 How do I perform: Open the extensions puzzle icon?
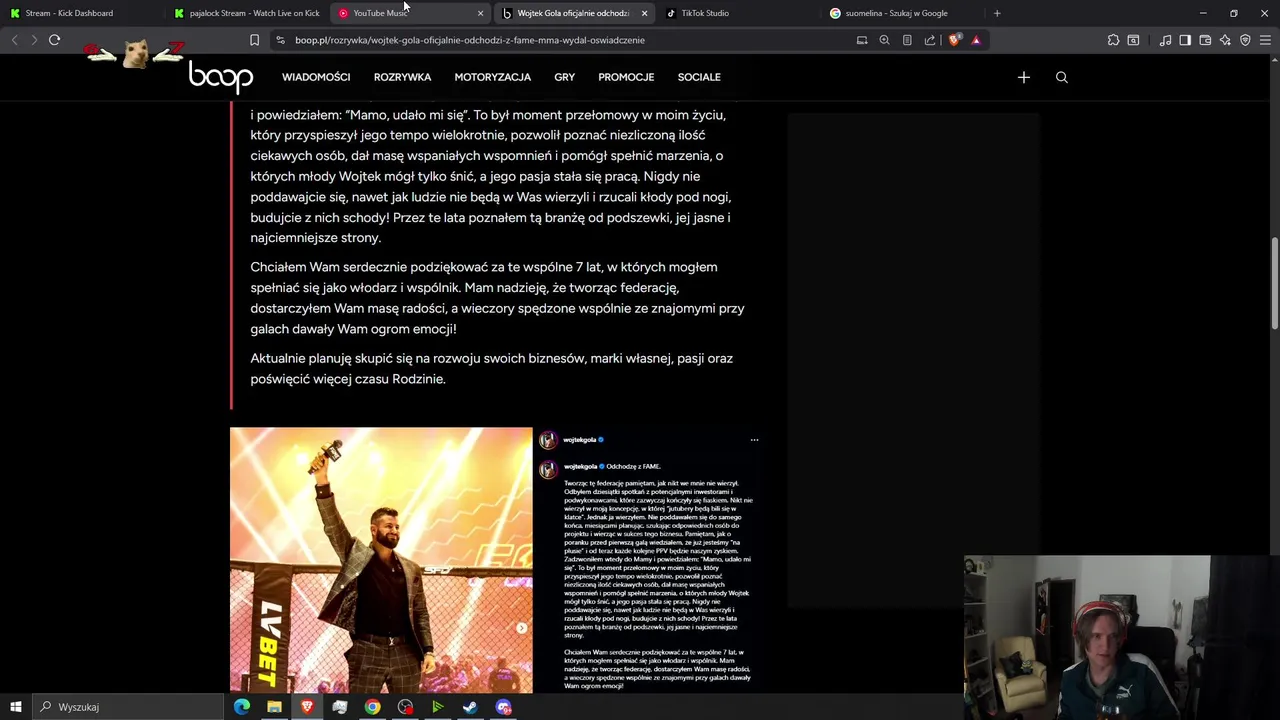click(x=1113, y=40)
